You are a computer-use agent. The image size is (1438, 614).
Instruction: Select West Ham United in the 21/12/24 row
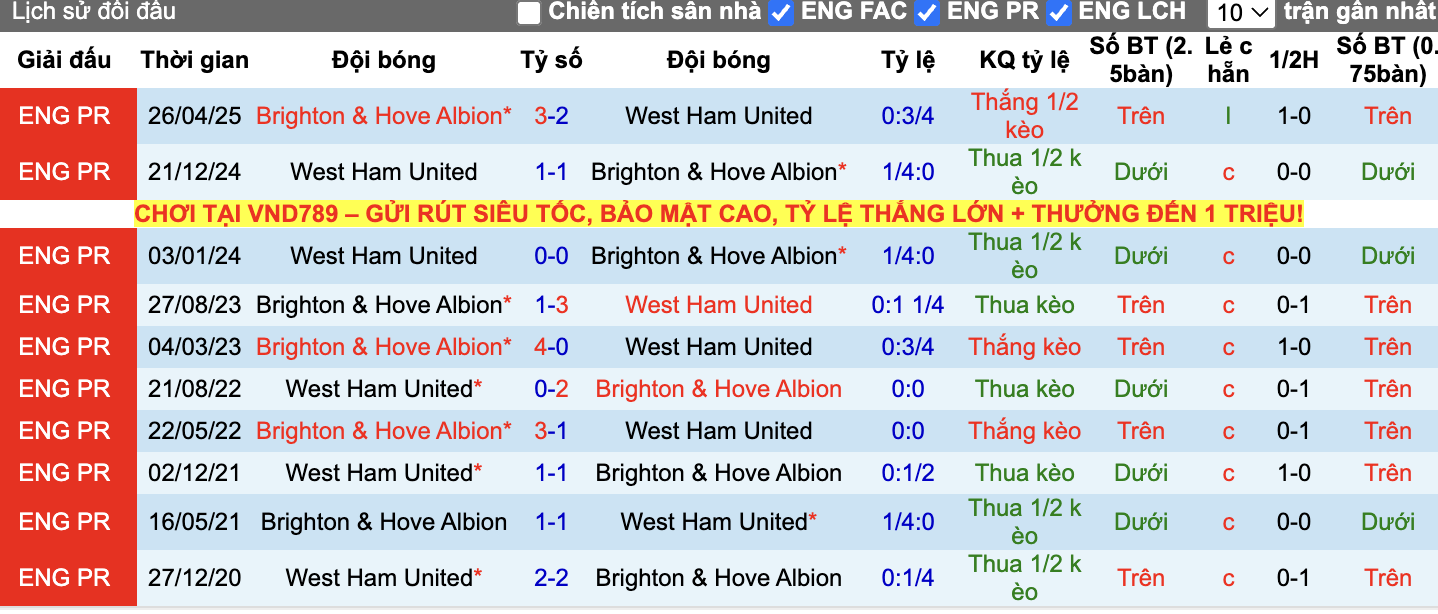point(383,171)
